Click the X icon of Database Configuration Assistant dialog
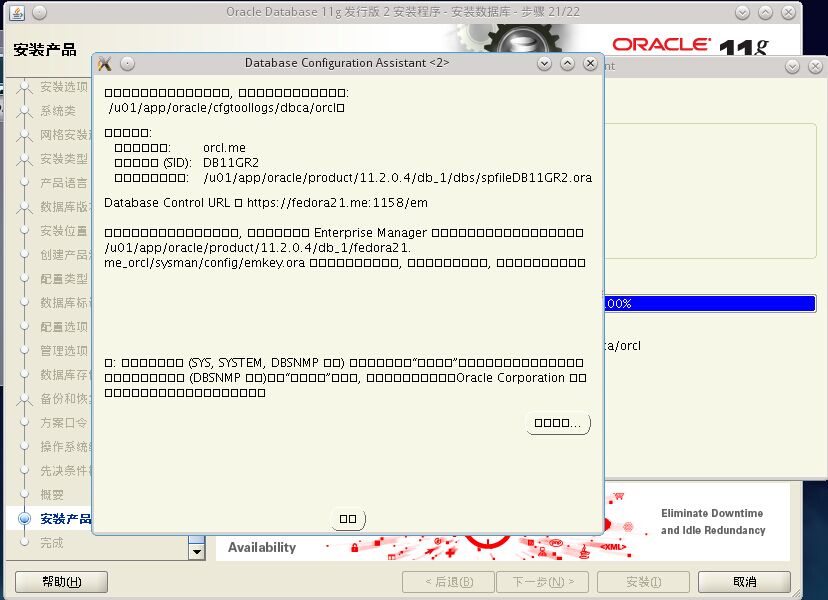The height and width of the screenshot is (600, 828). click(105, 64)
